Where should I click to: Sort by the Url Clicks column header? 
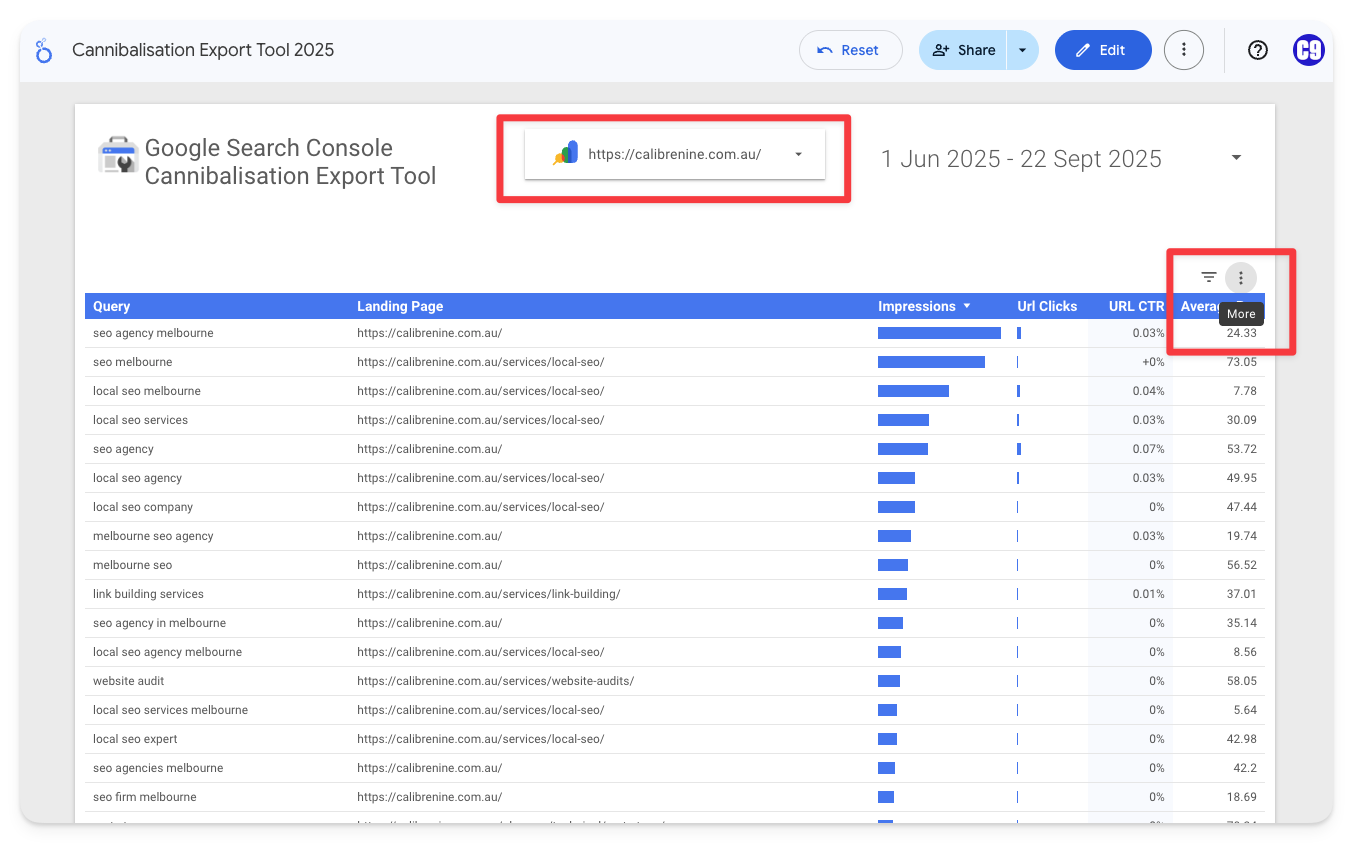click(1047, 306)
